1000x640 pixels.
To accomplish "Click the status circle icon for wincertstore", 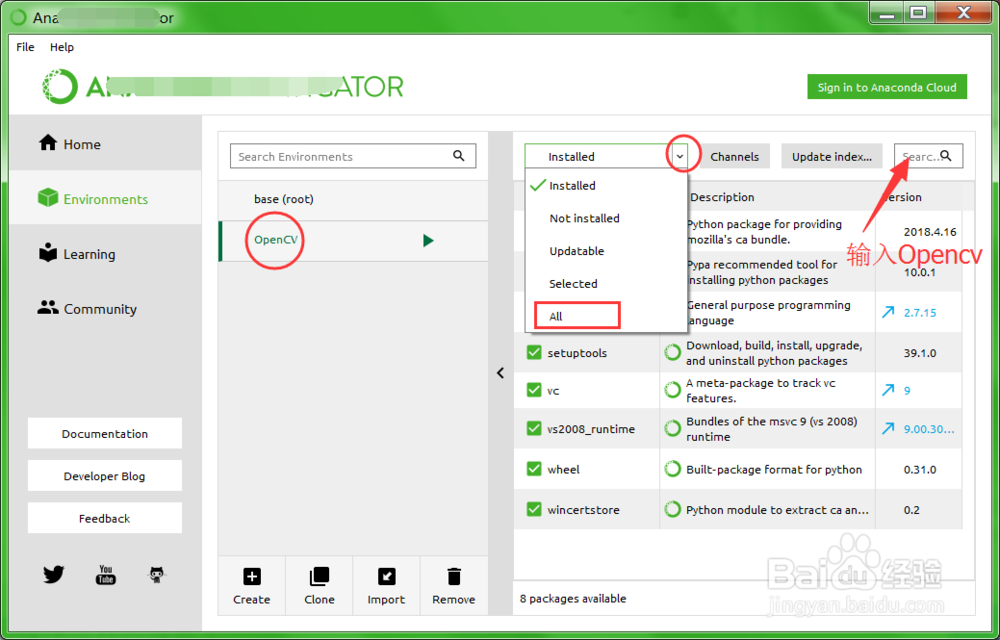I will click(672, 509).
